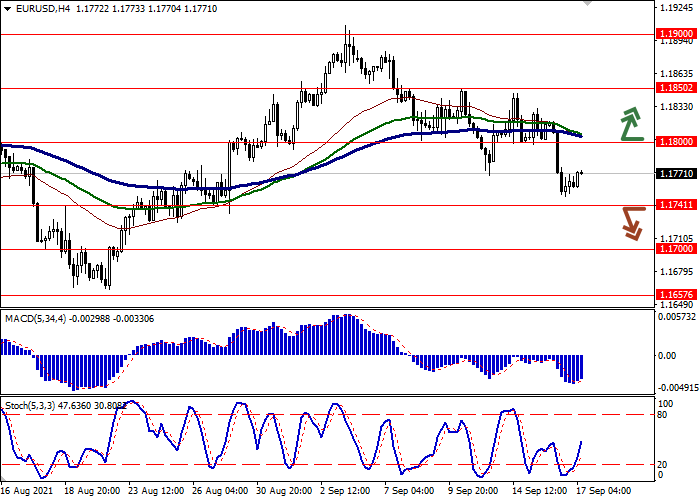Click the 30 Aug 20:00 time label

click(x=285, y=491)
